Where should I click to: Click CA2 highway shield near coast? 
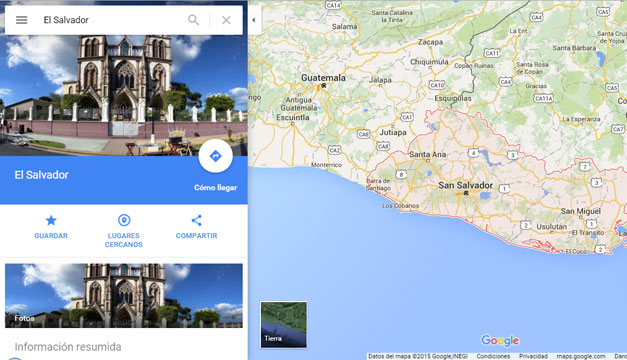tap(334, 150)
